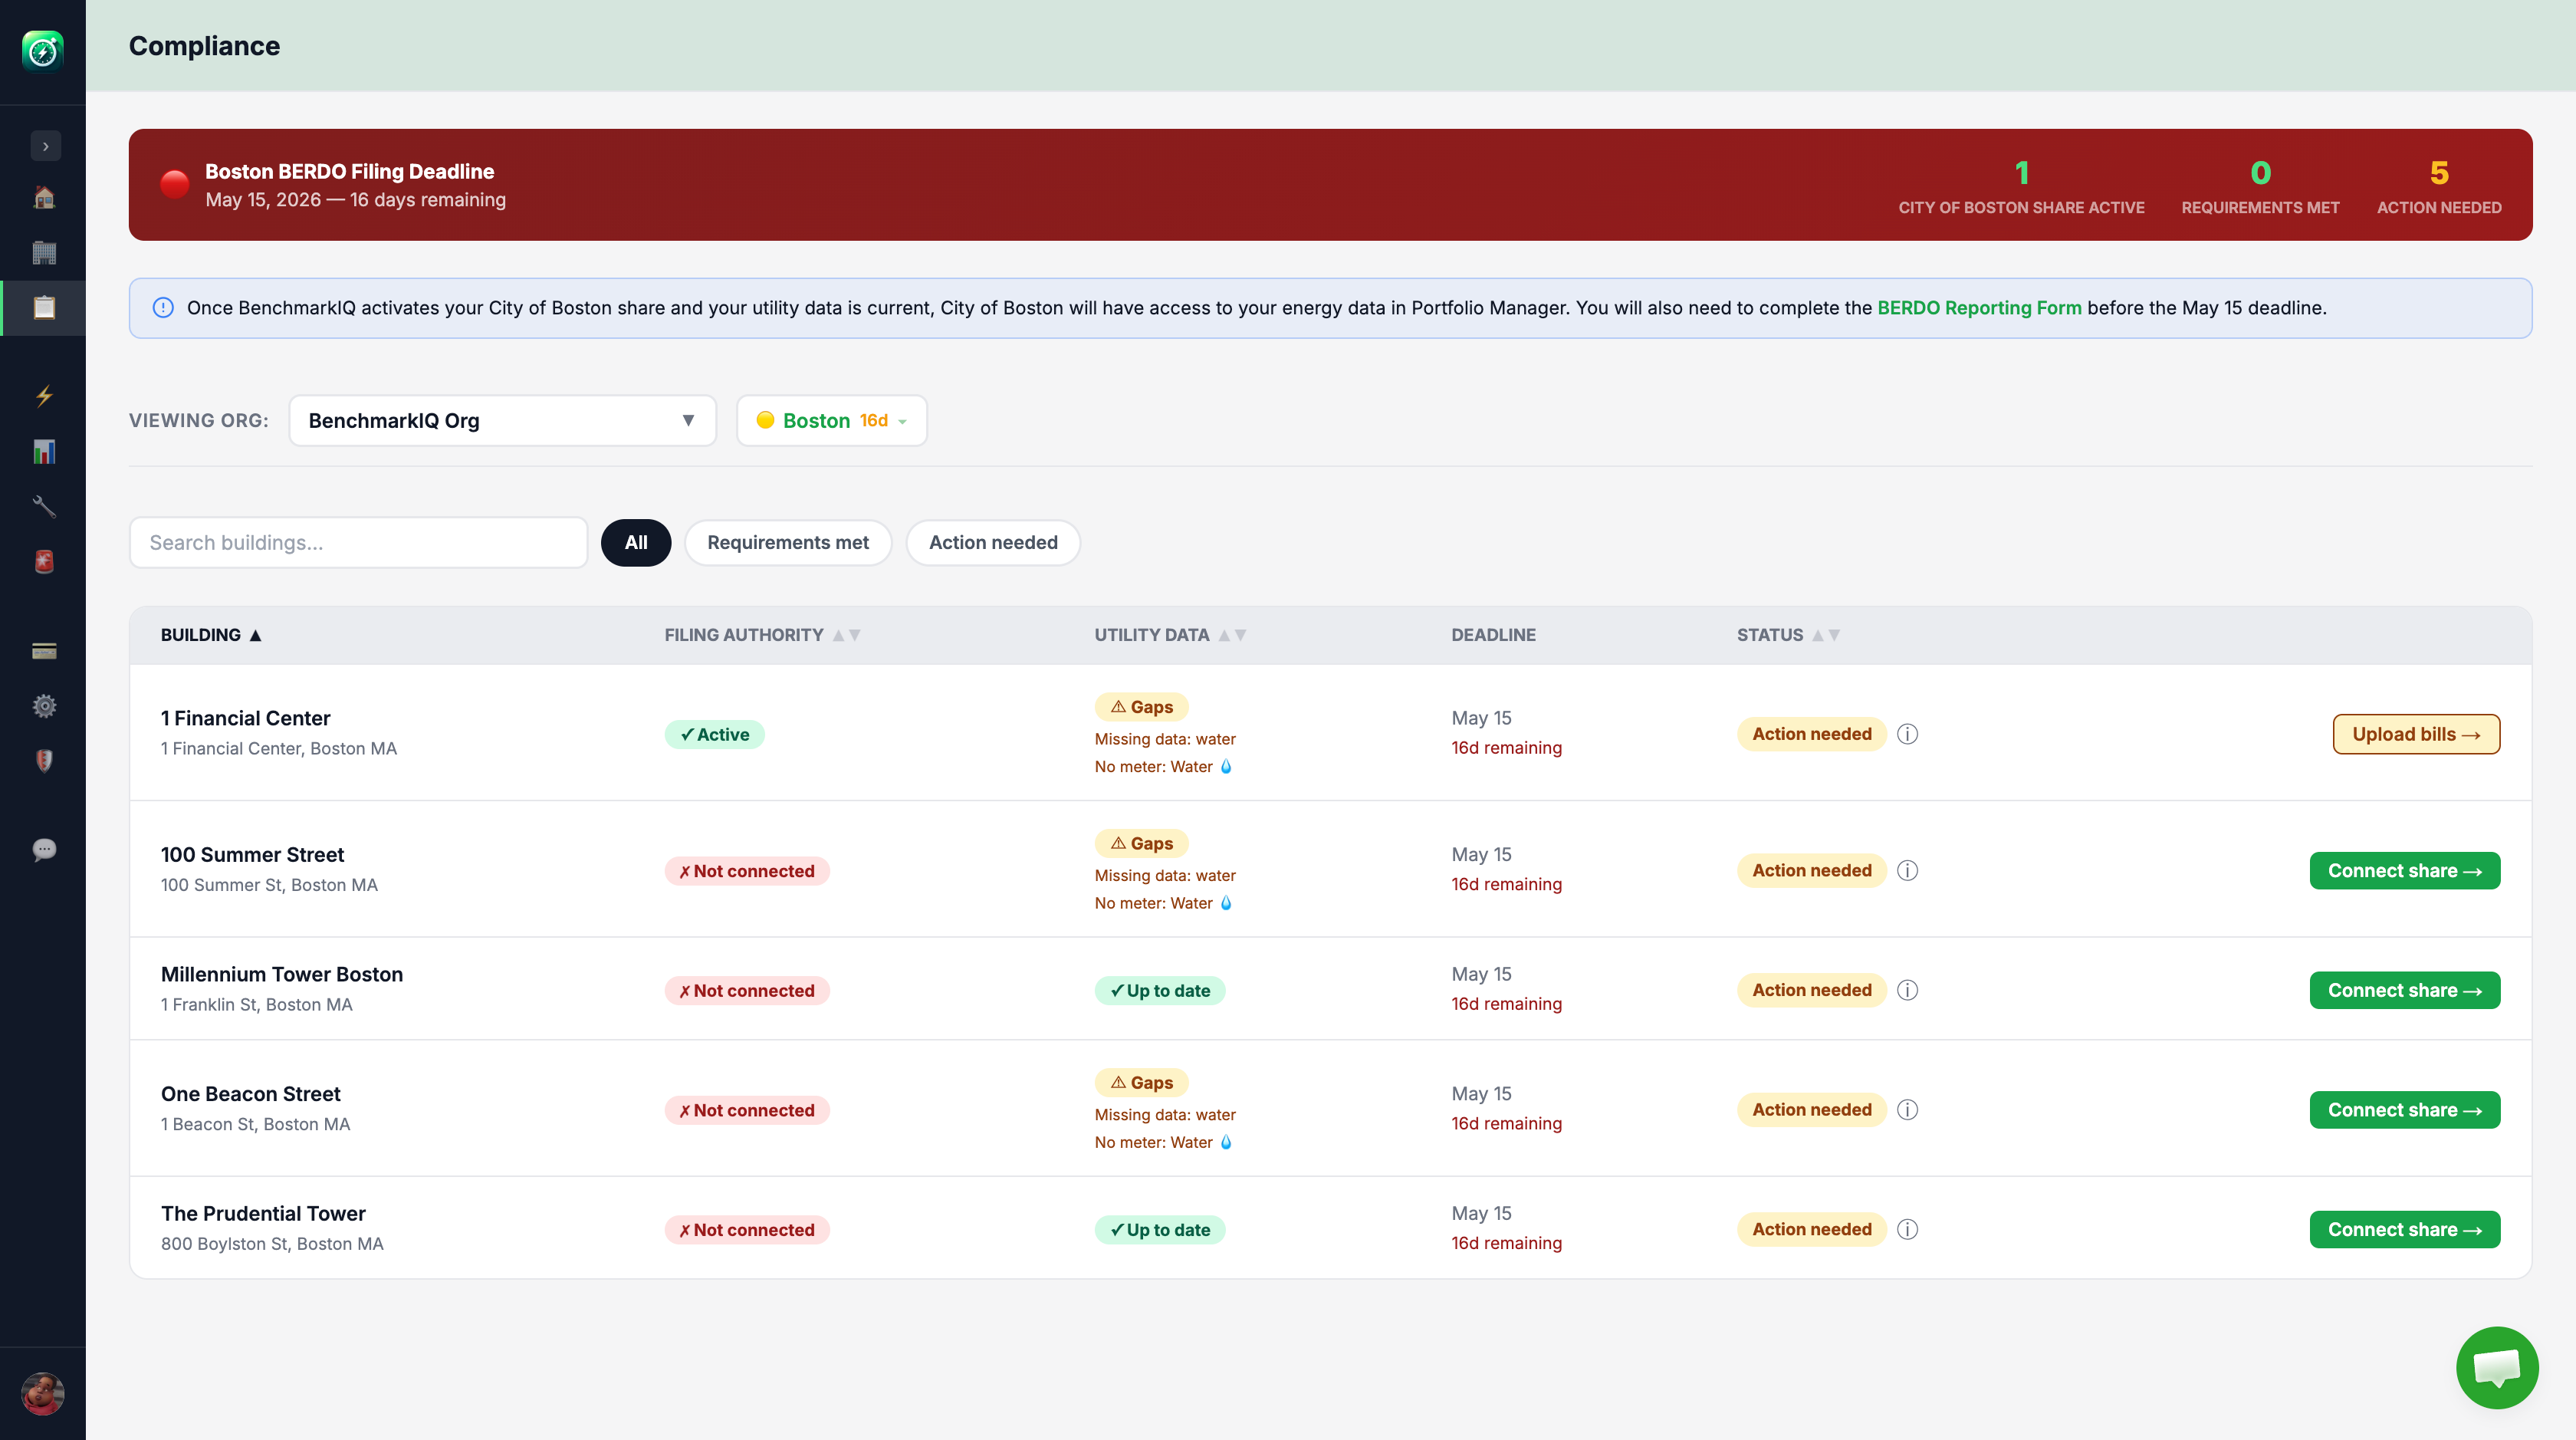Click Not connected badge for One Beacon Street
Image resolution: width=2576 pixels, height=1440 pixels.
[x=747, y=1110]
